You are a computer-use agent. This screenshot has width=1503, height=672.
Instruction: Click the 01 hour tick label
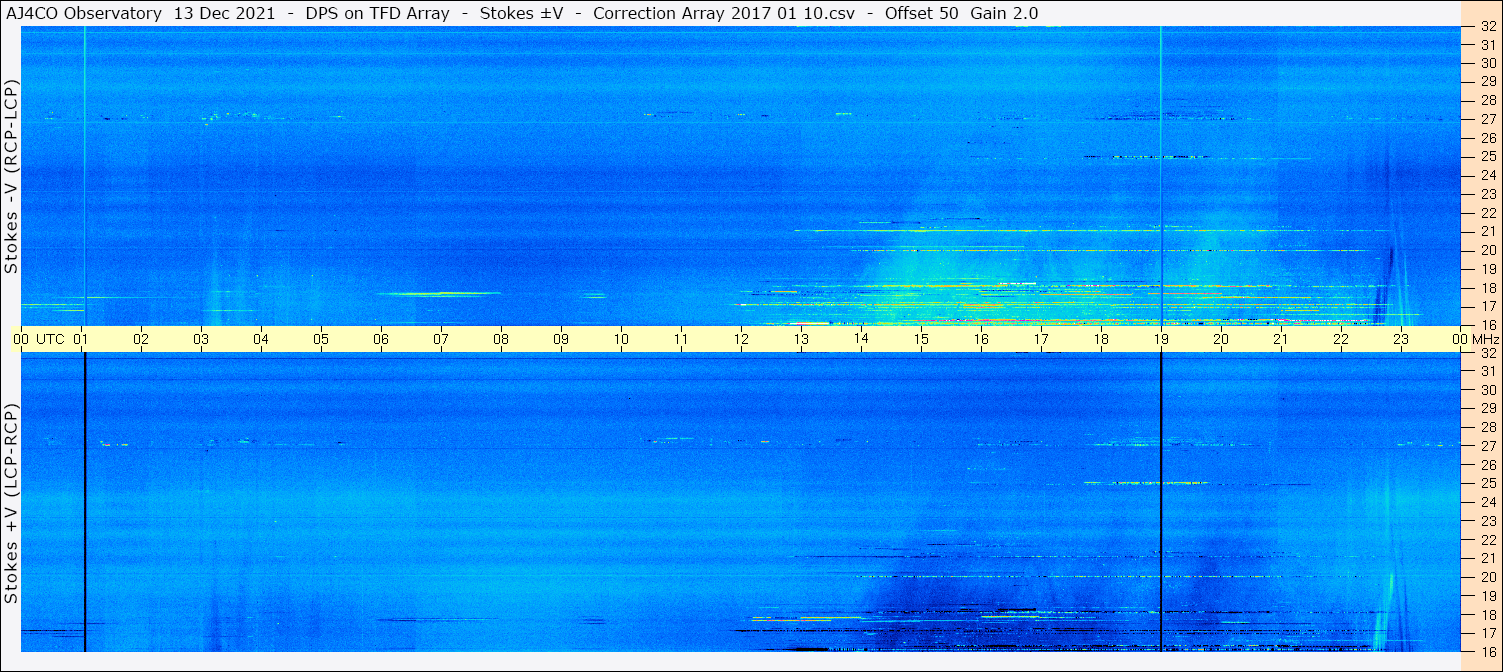coord(81,339)
